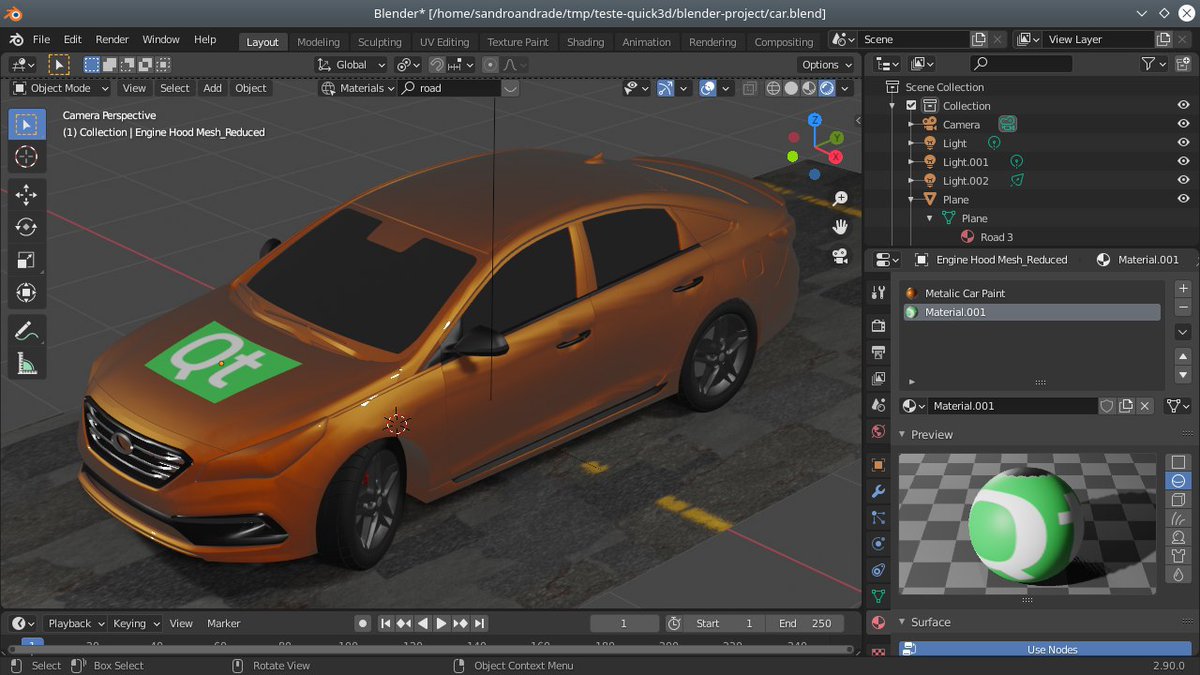Open the material slot specials dropdown
Screen dimensions: 1200x675
[x=1183, y=331]
